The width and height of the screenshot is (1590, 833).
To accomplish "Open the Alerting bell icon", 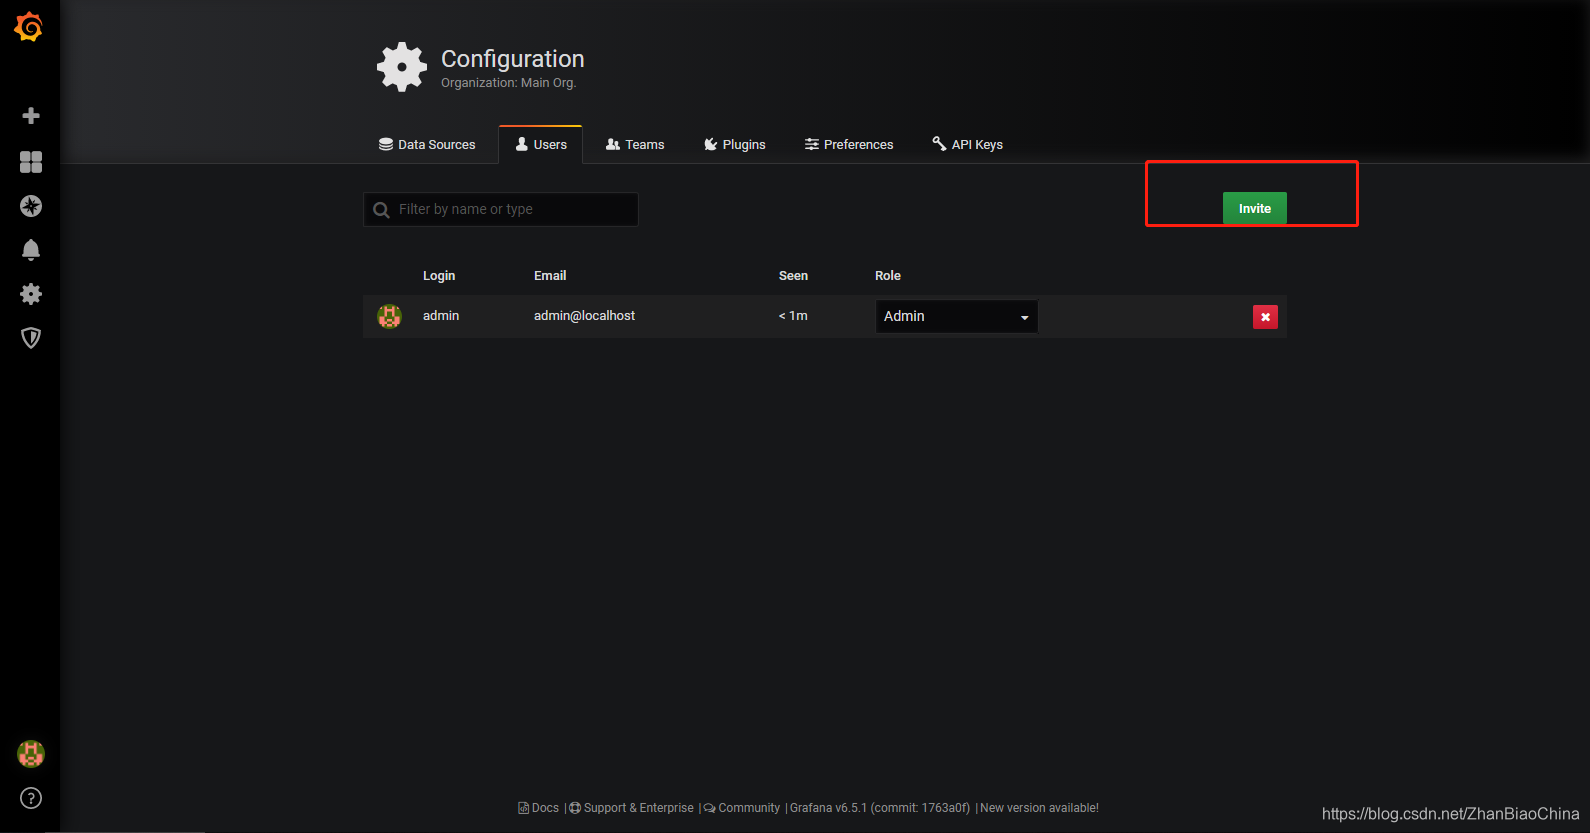I will tap(31, 250).
